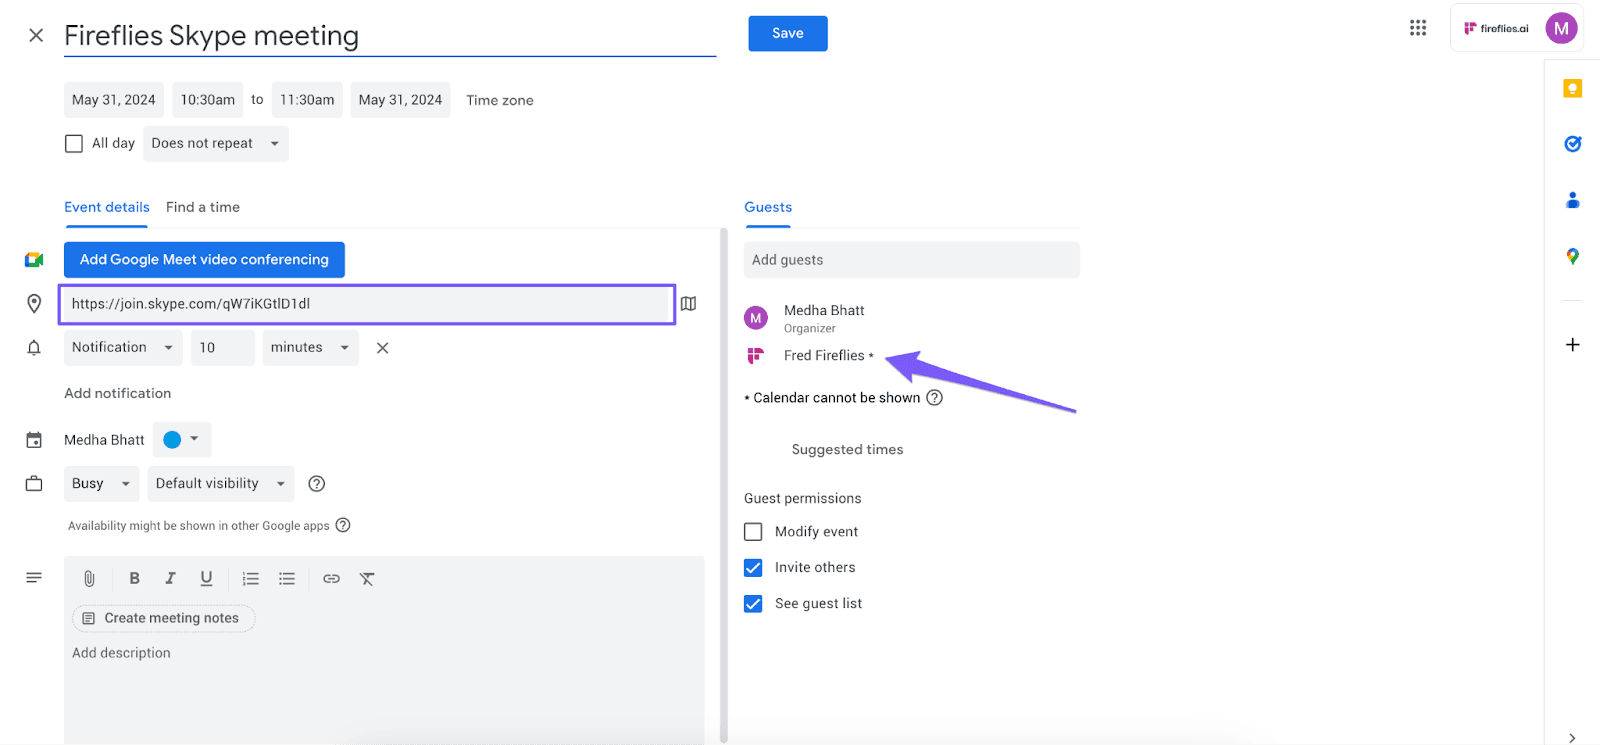
Task: Click the event title field
Action: tap(390, 36)
